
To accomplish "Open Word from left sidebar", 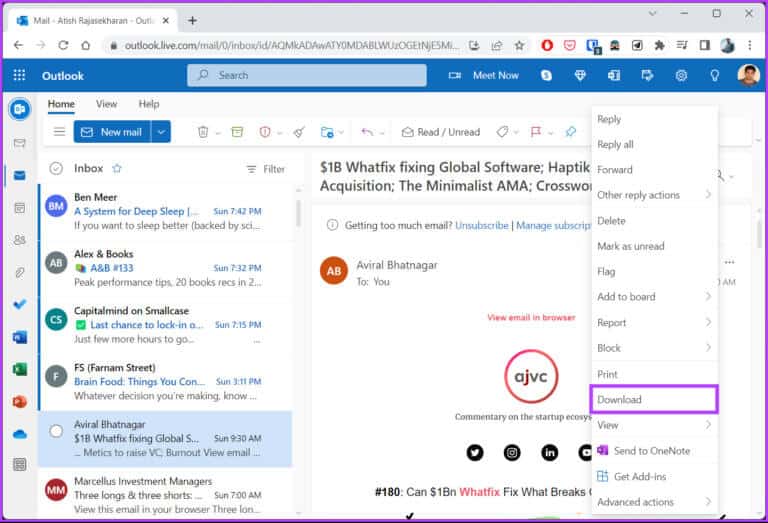I will 20,337.
